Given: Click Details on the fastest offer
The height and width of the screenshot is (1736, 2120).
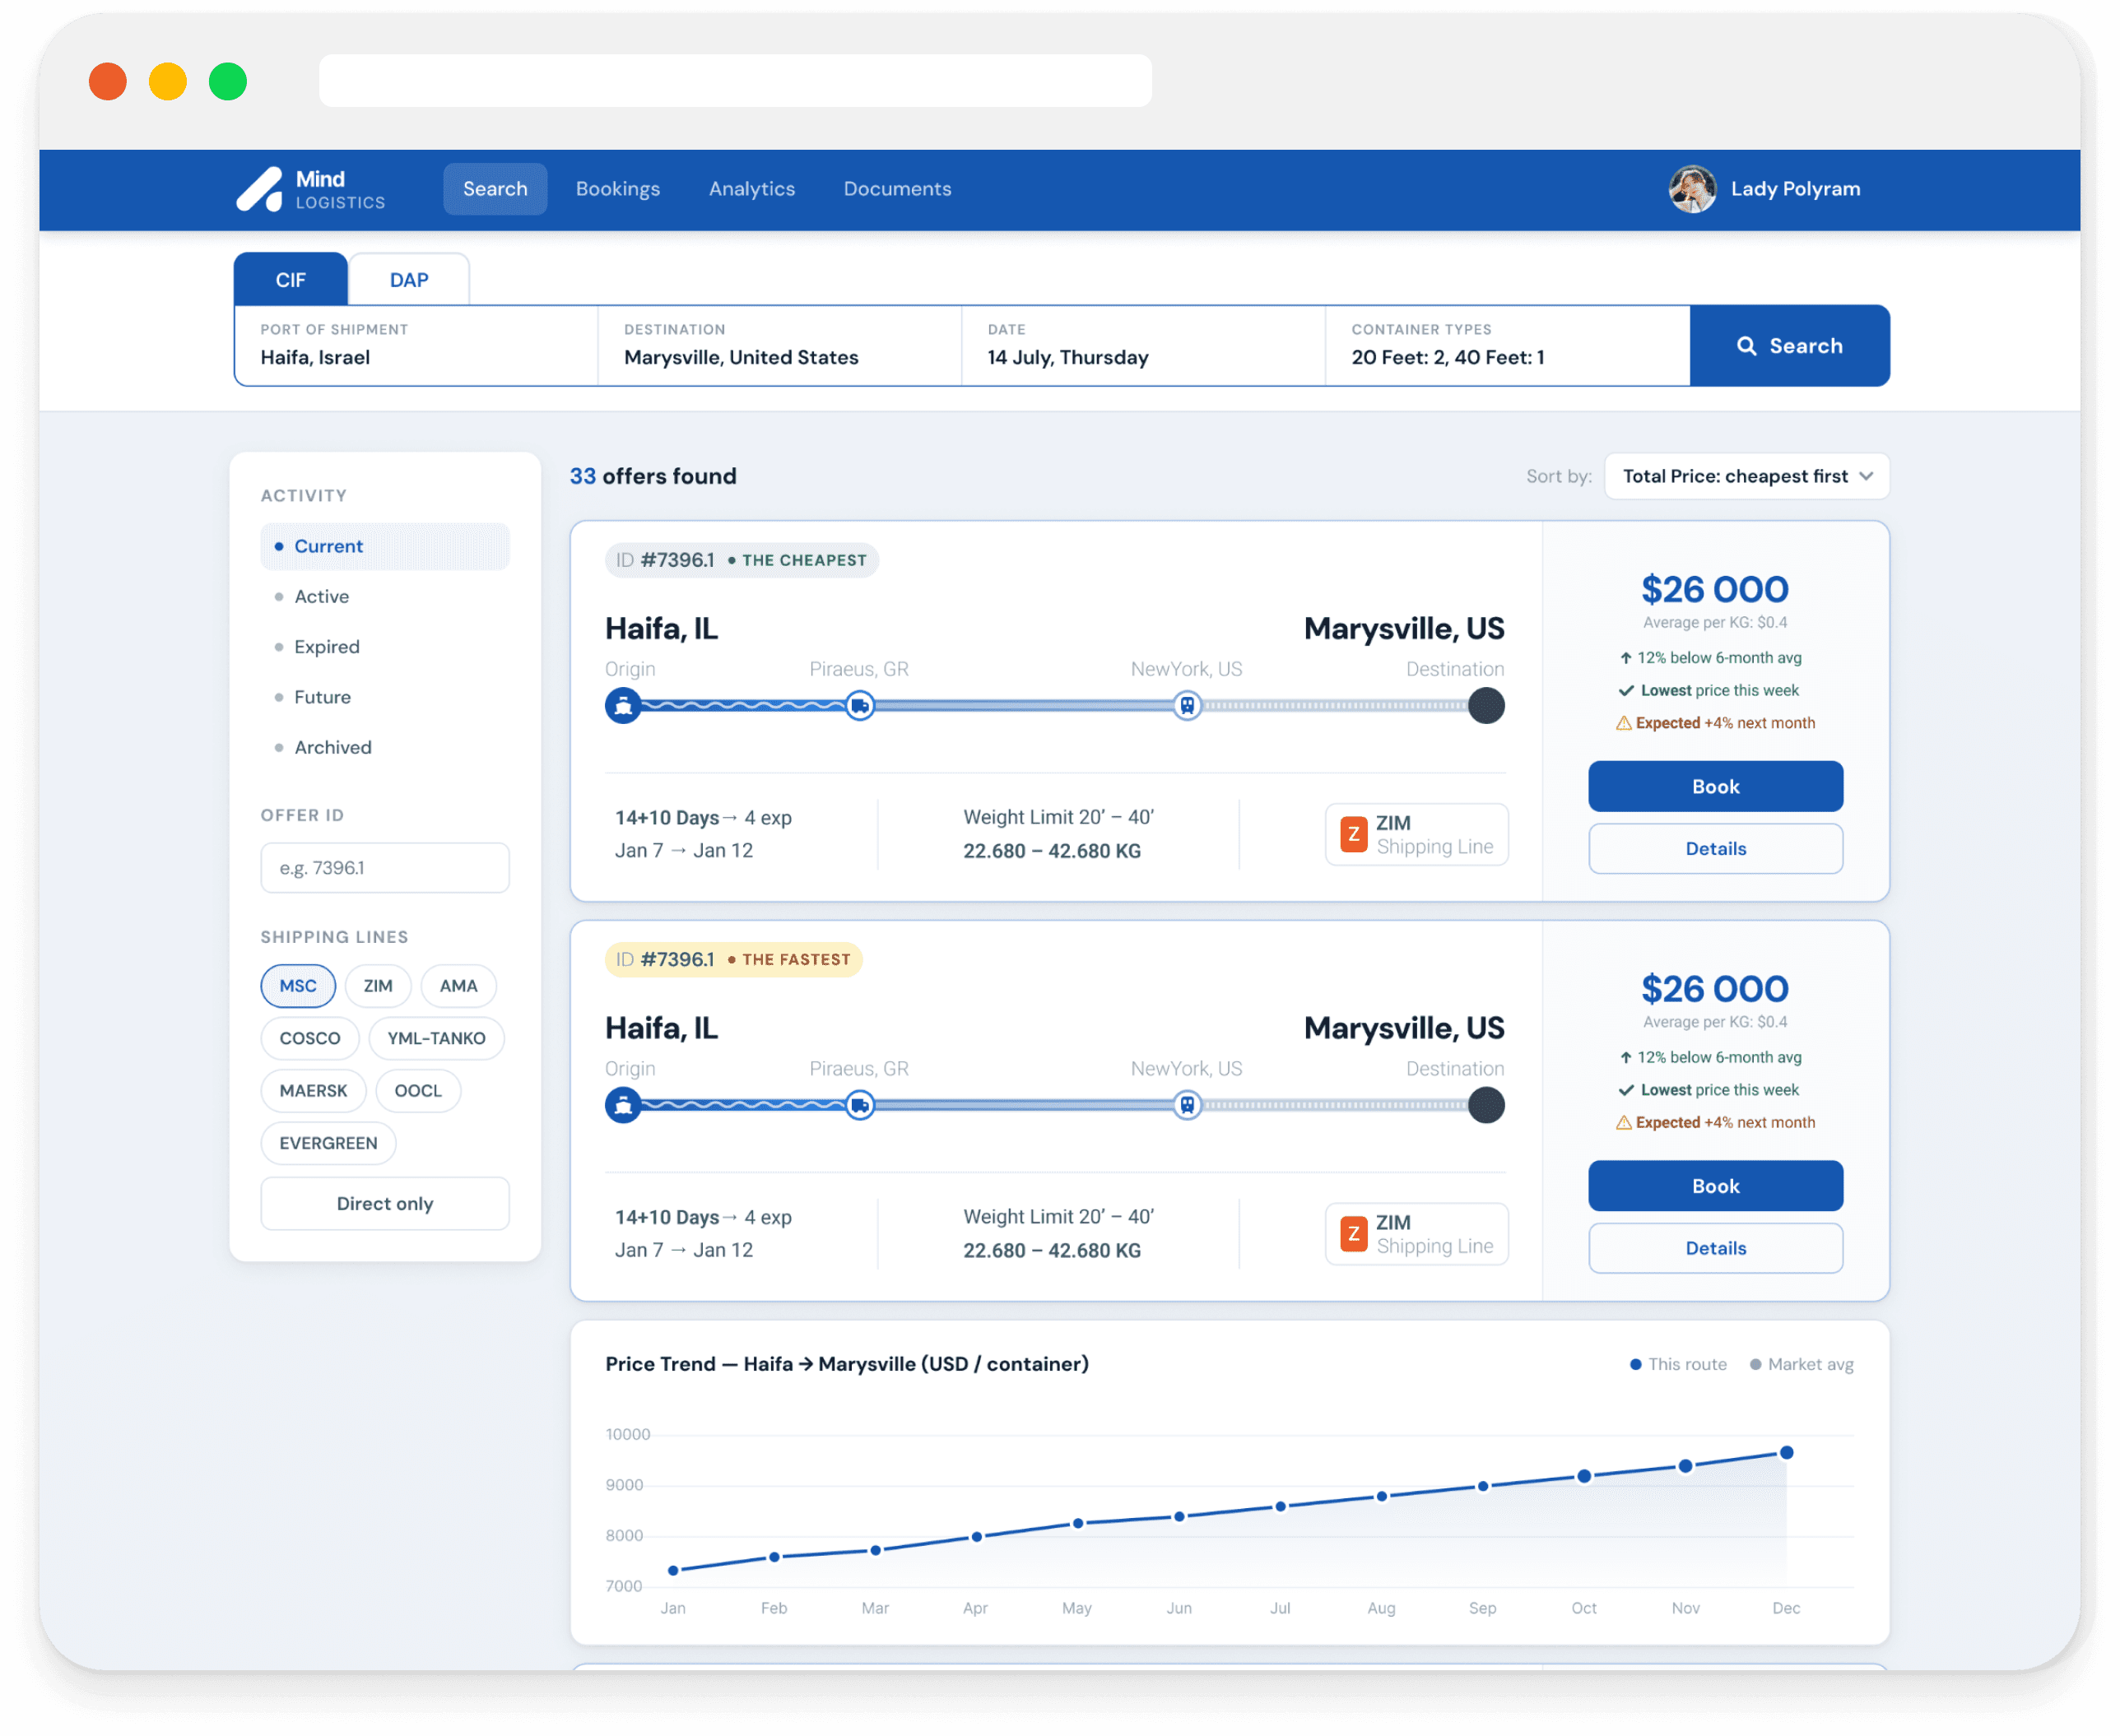Looking at the screenshot, I should [x=1714, y=1248].
